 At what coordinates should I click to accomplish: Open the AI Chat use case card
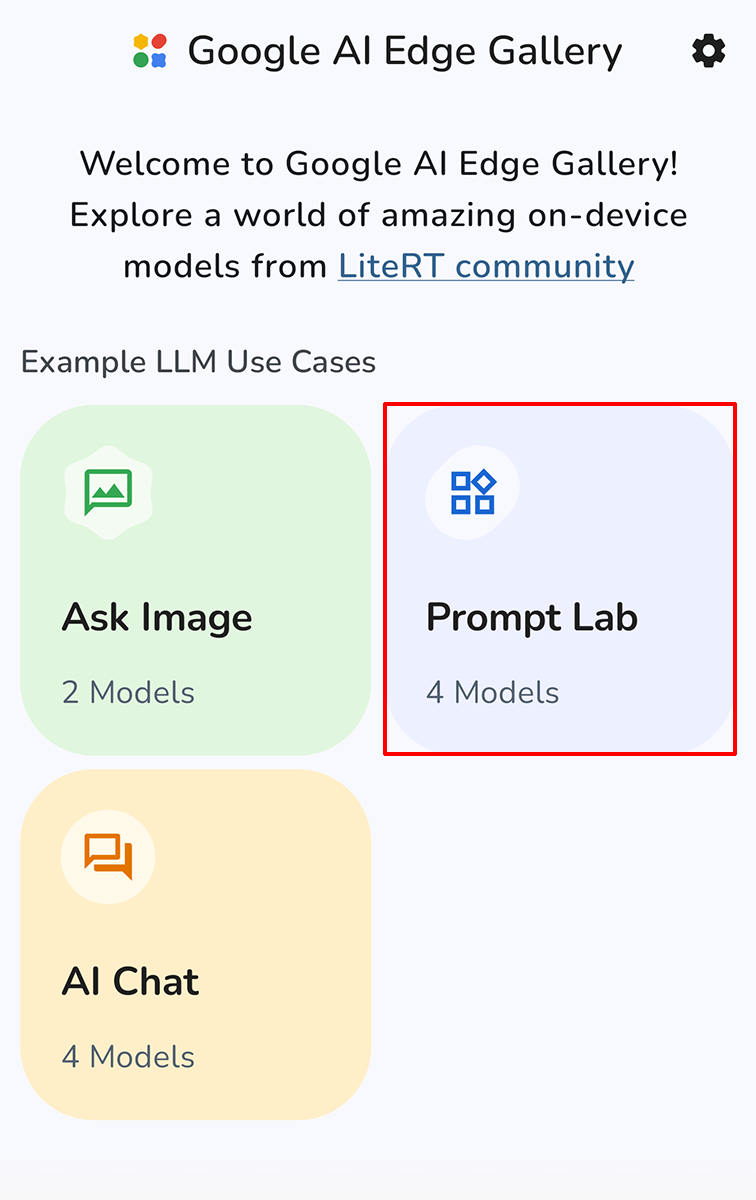click(x=196, y=944)
